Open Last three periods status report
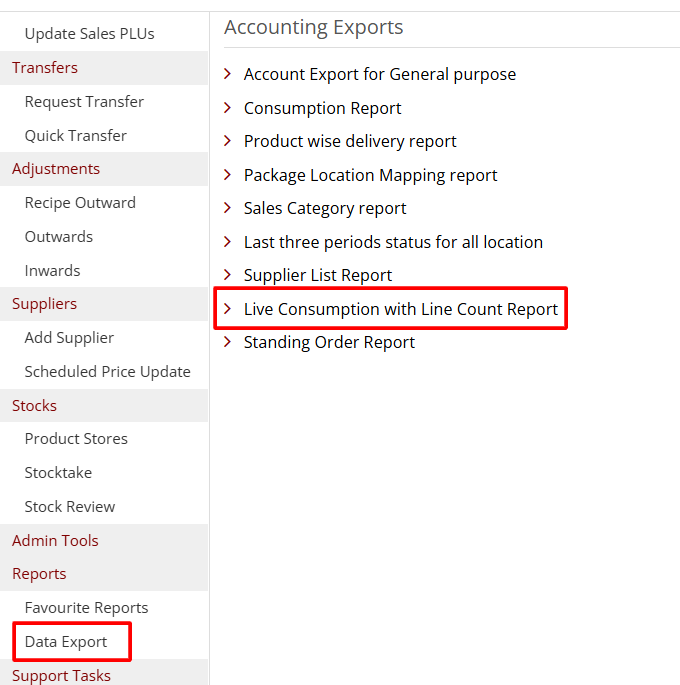Image resolution: width=680 pixels, height=685 pixels. coord(393,242)
